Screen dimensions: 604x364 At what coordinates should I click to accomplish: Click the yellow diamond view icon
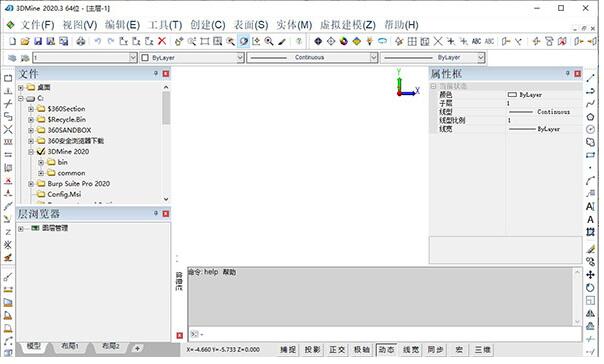coord(357,41)
